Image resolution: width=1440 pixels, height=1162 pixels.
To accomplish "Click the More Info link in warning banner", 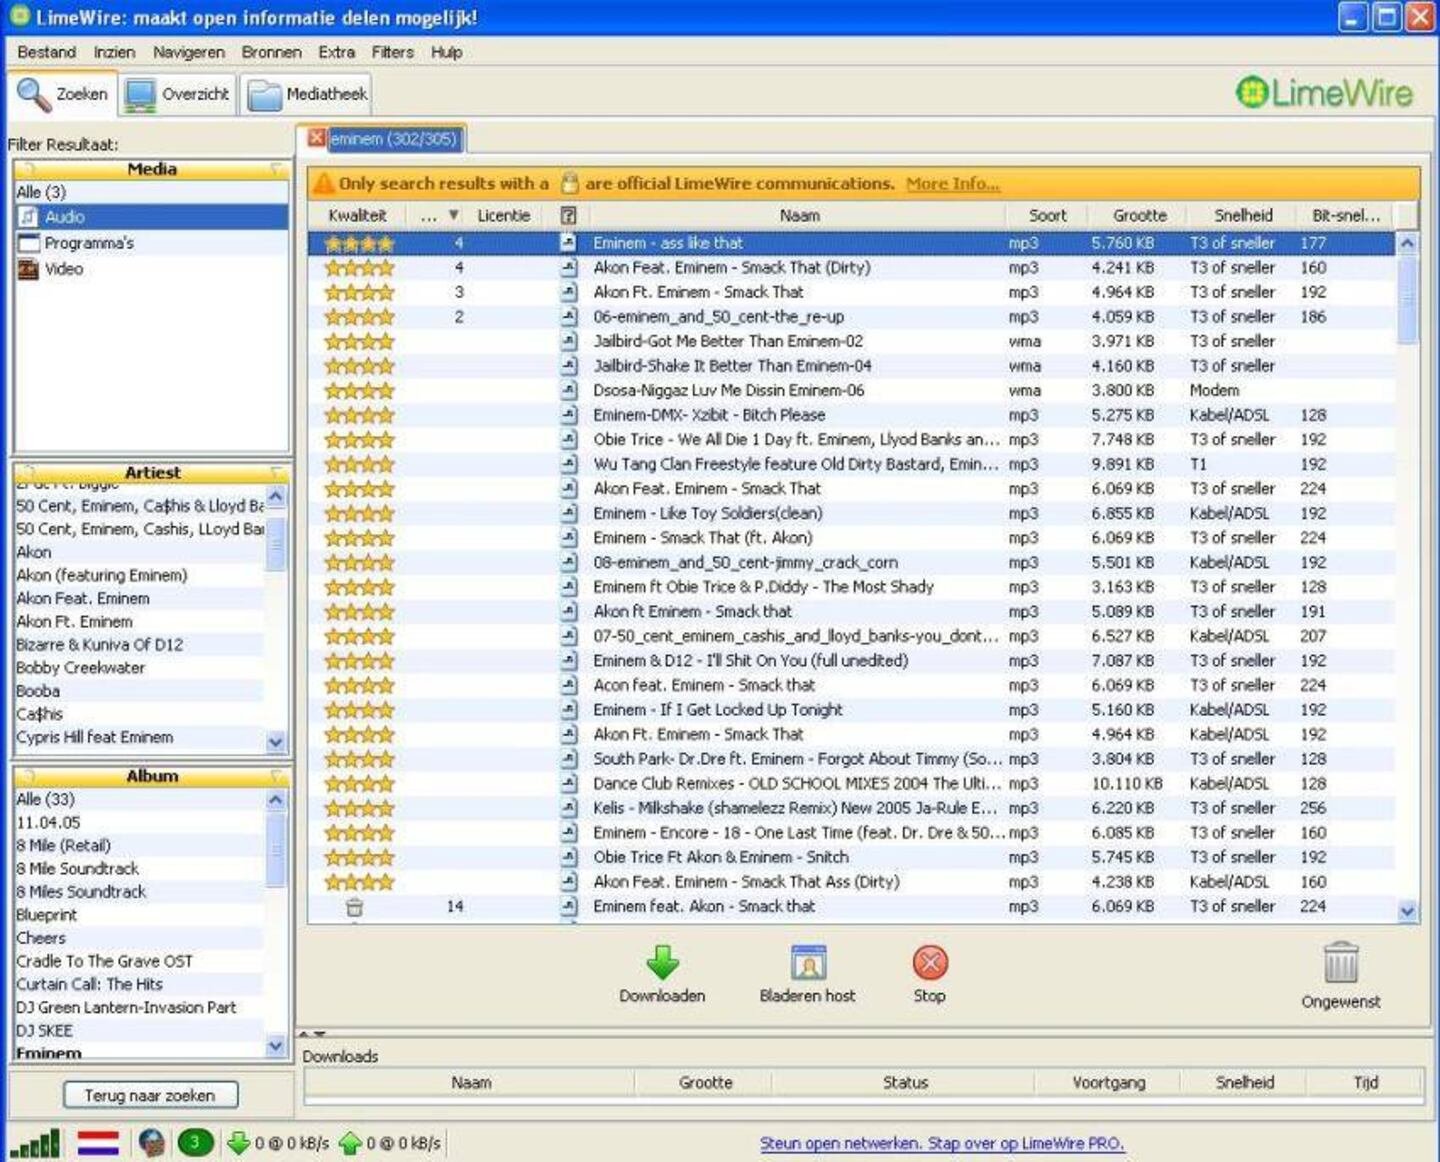I will [x=952, y=184].
